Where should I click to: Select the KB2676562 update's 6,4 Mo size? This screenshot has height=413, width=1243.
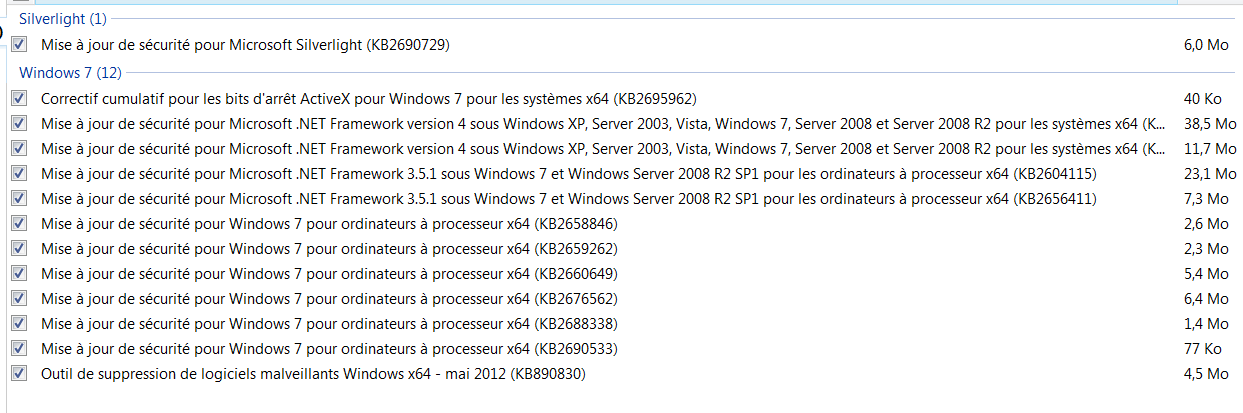pyautogui.click(x=1205, y=299)
